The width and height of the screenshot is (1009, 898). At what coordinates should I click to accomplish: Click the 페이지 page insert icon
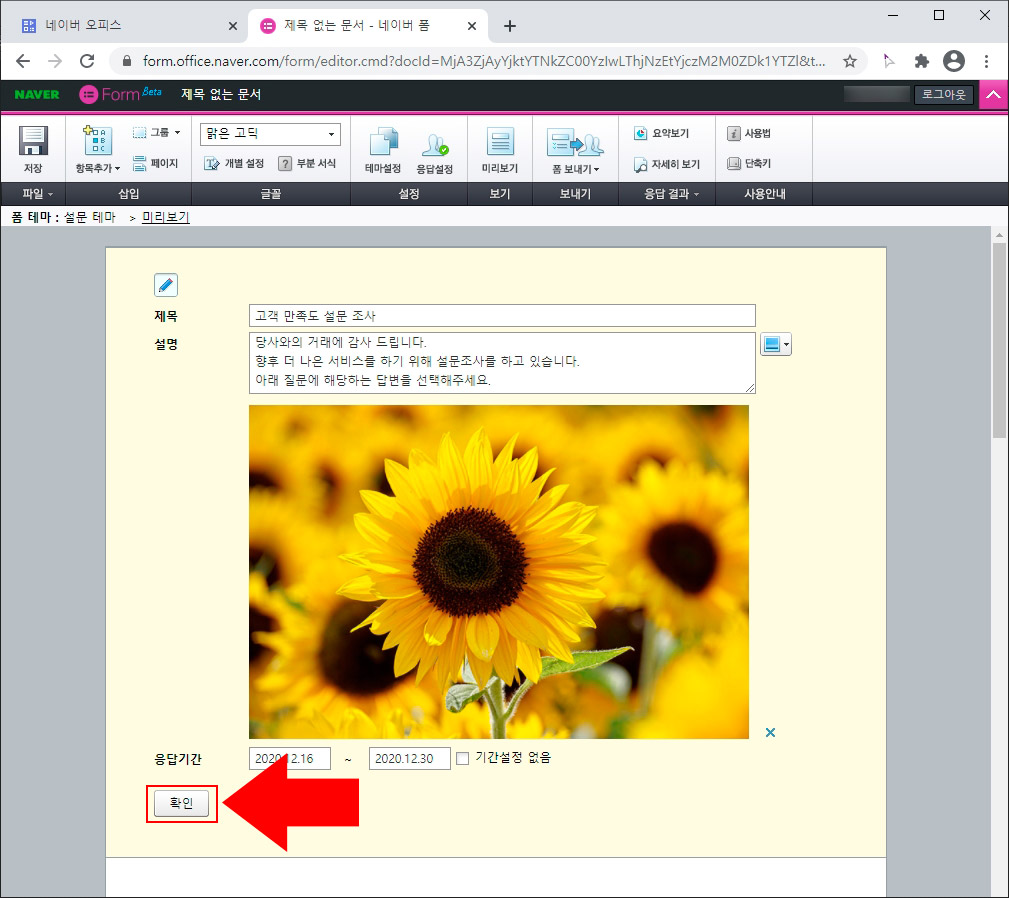(157, 164)
